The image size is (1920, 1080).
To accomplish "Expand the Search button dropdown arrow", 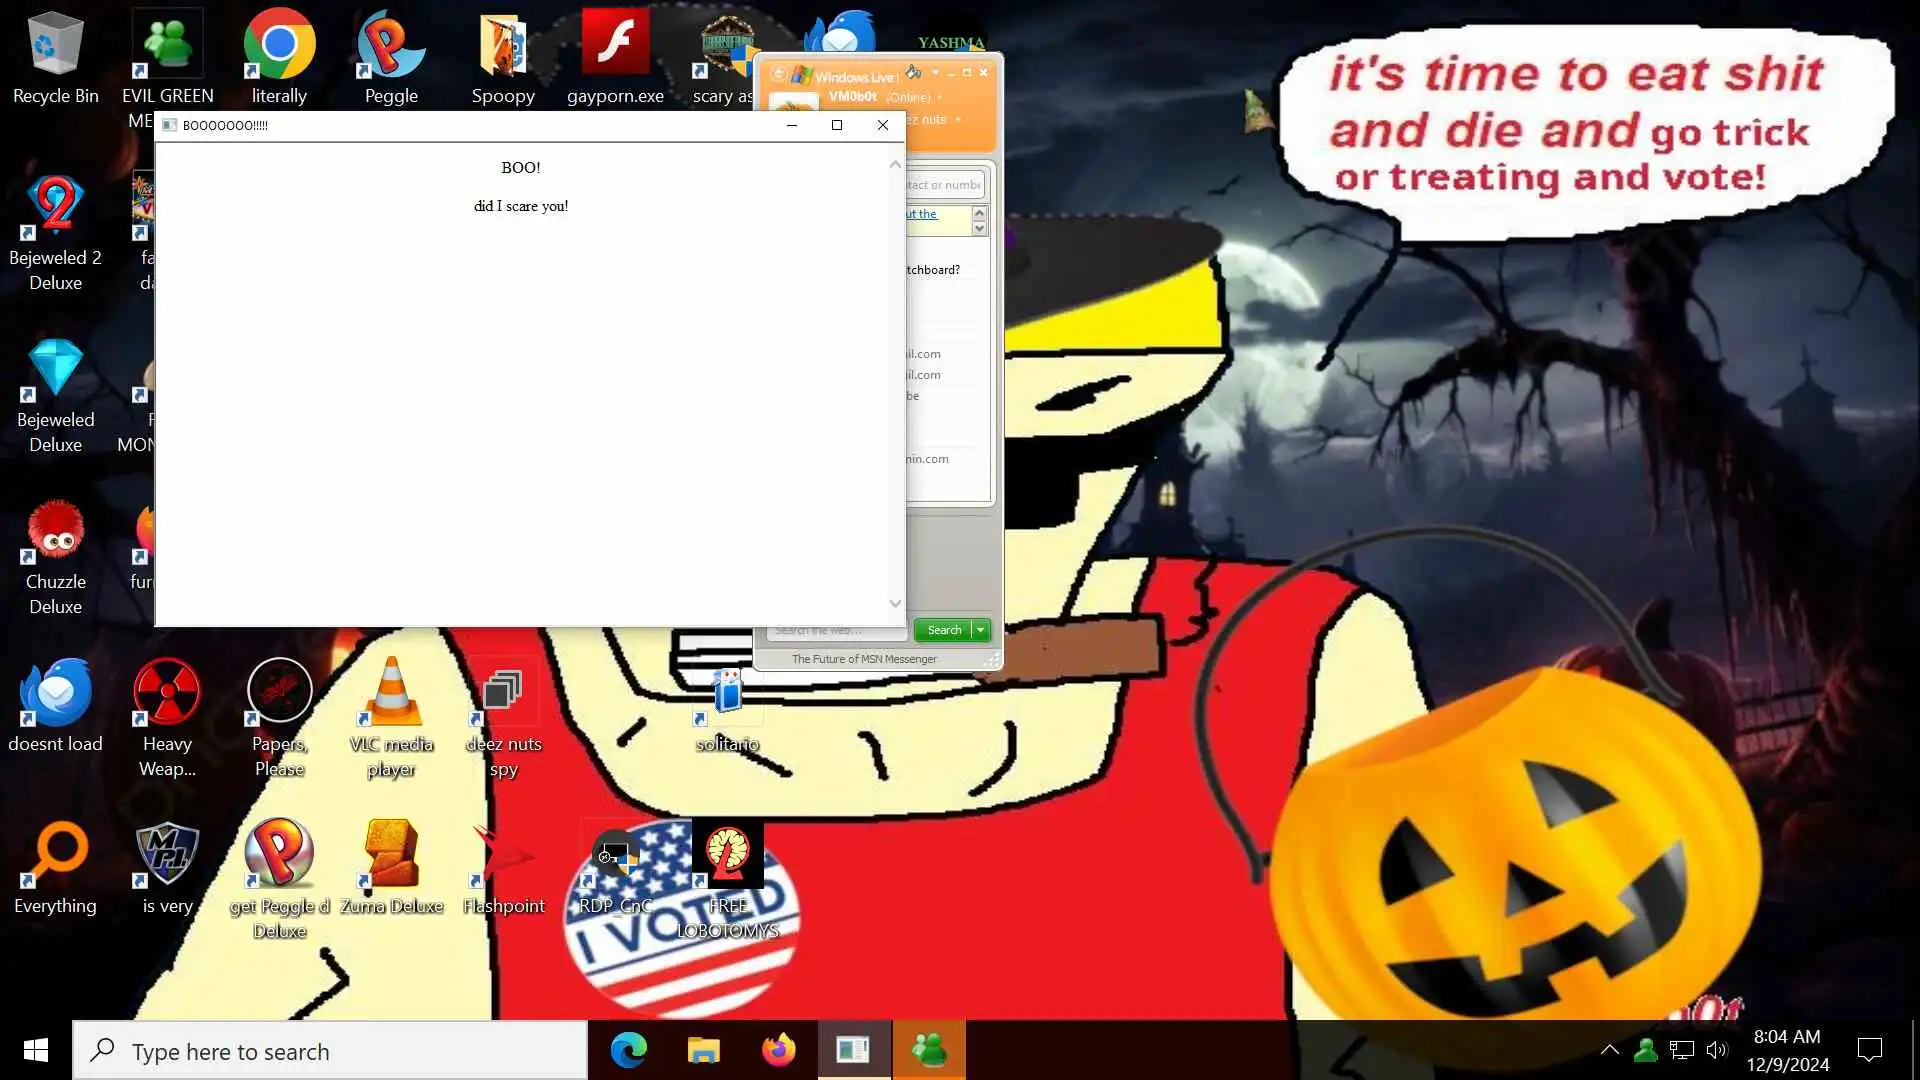I will 981,630.
